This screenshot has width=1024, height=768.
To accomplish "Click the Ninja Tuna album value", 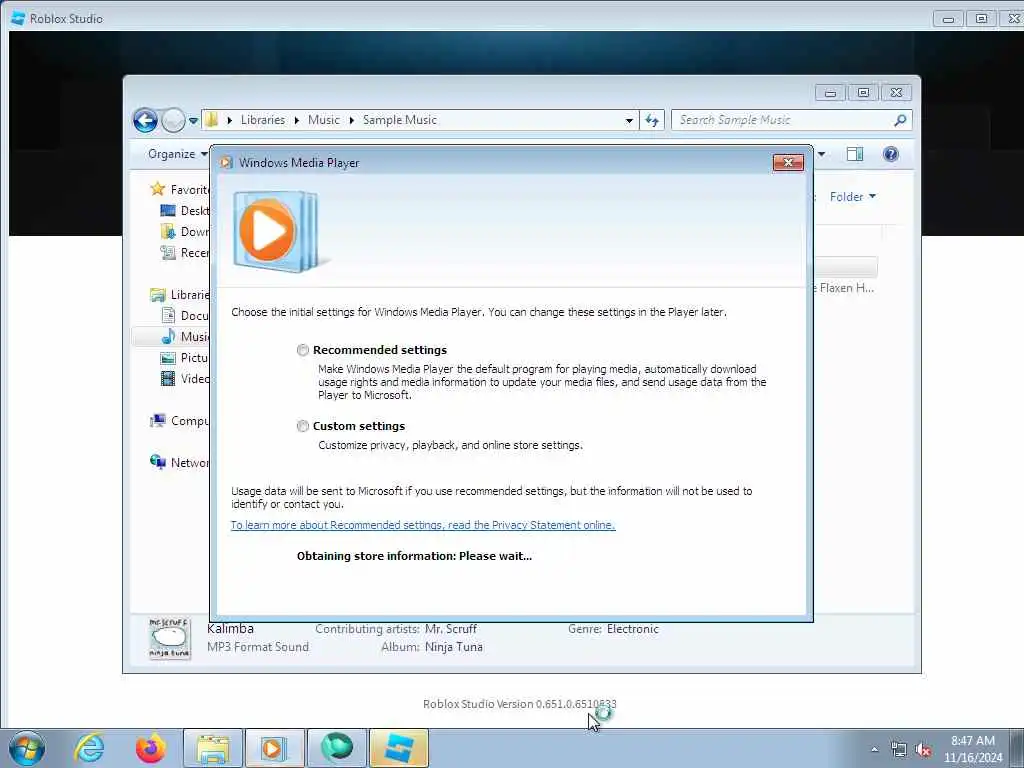I will (454, 647).
